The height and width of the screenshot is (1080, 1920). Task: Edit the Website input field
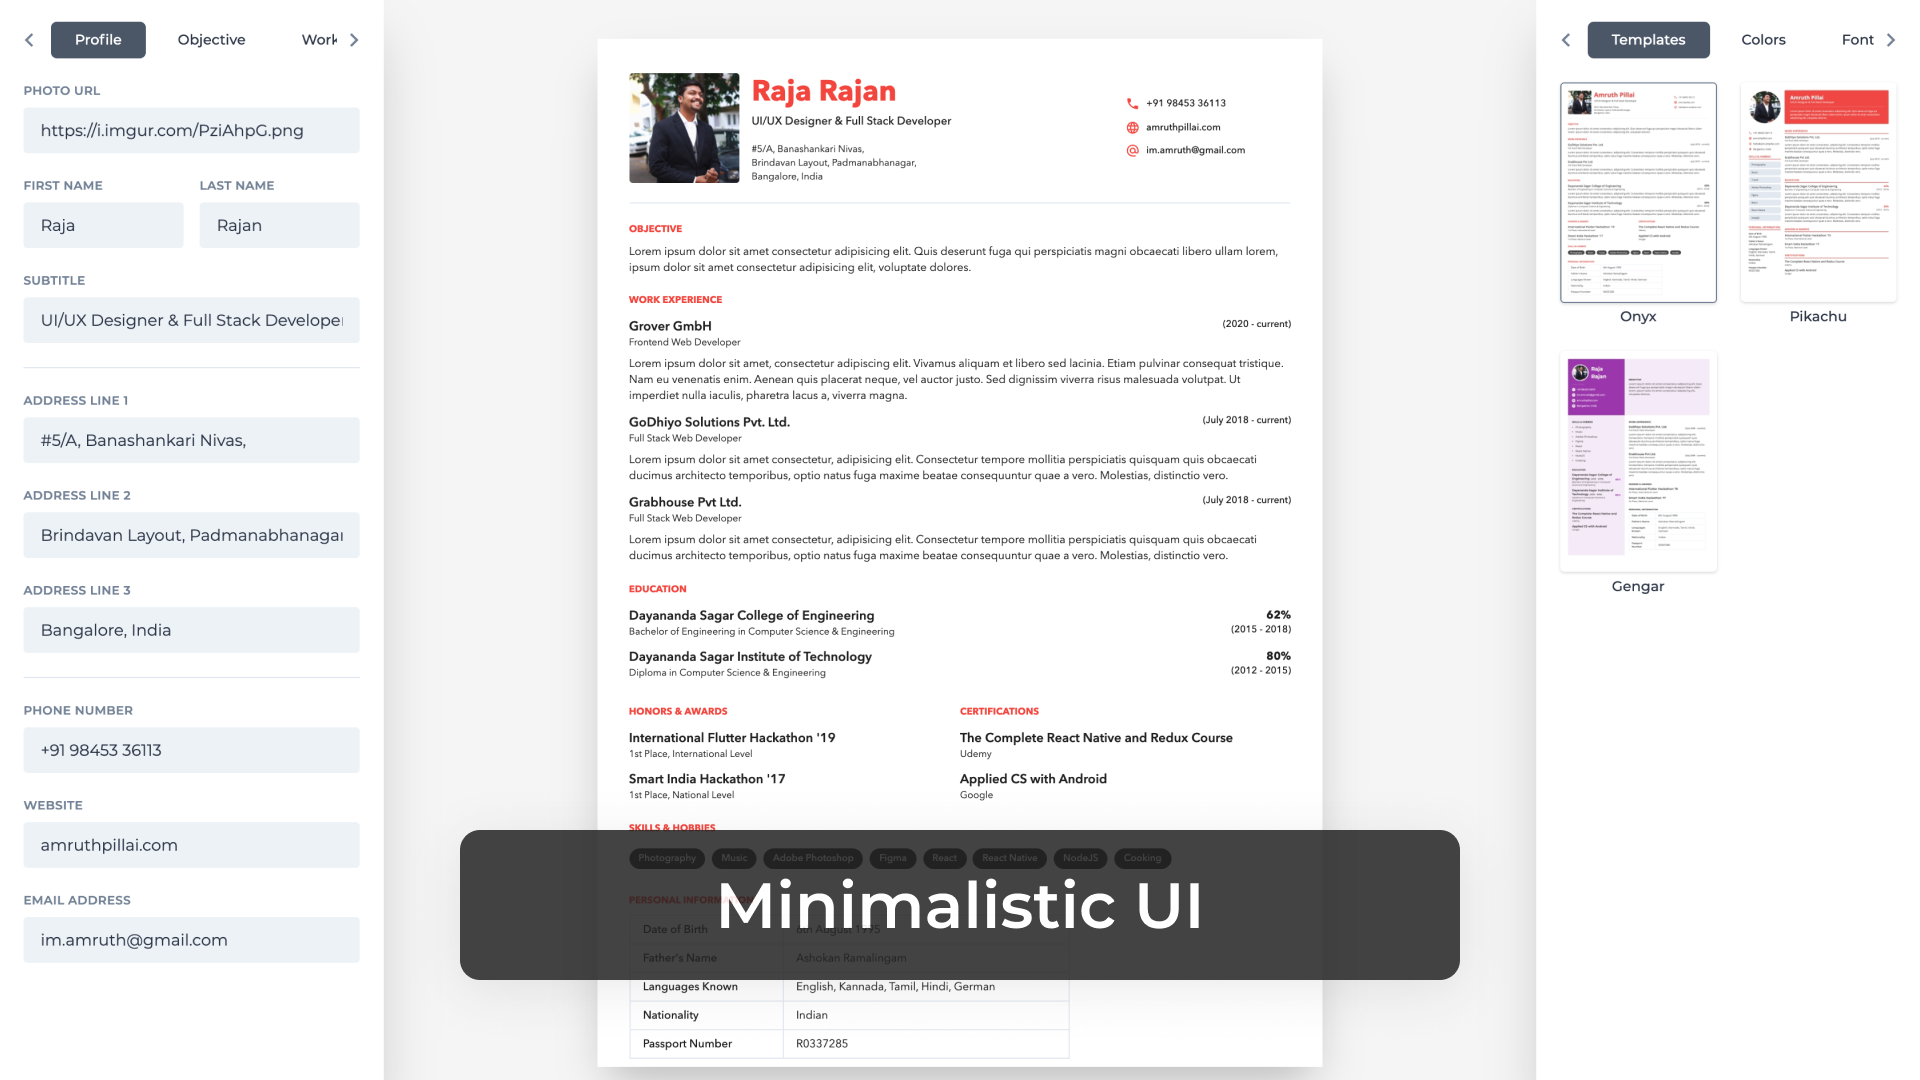(191, 844)
